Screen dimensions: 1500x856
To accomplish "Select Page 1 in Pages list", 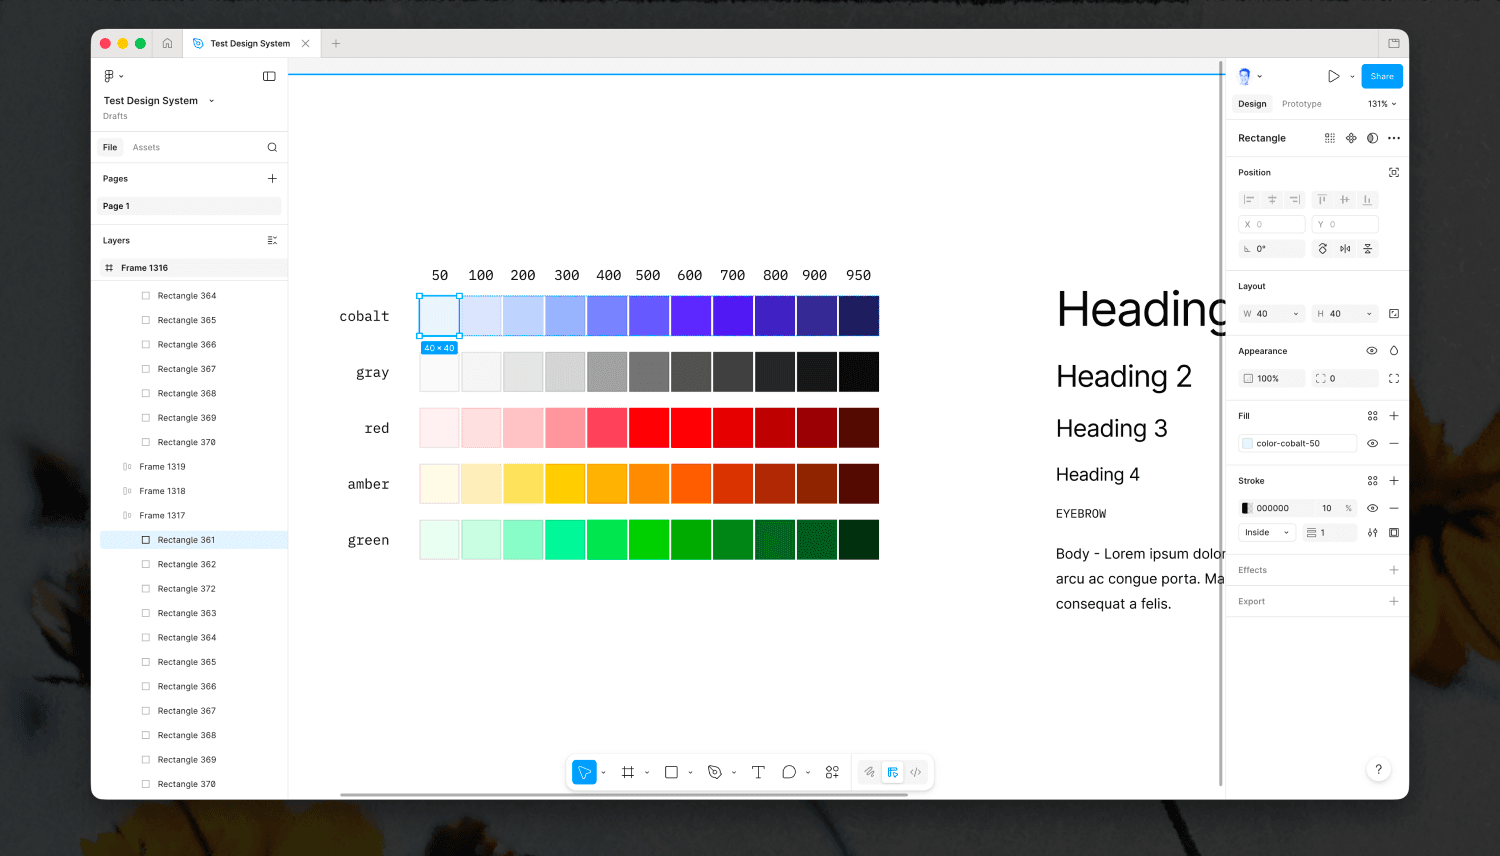I will click(x=190, y=206).
